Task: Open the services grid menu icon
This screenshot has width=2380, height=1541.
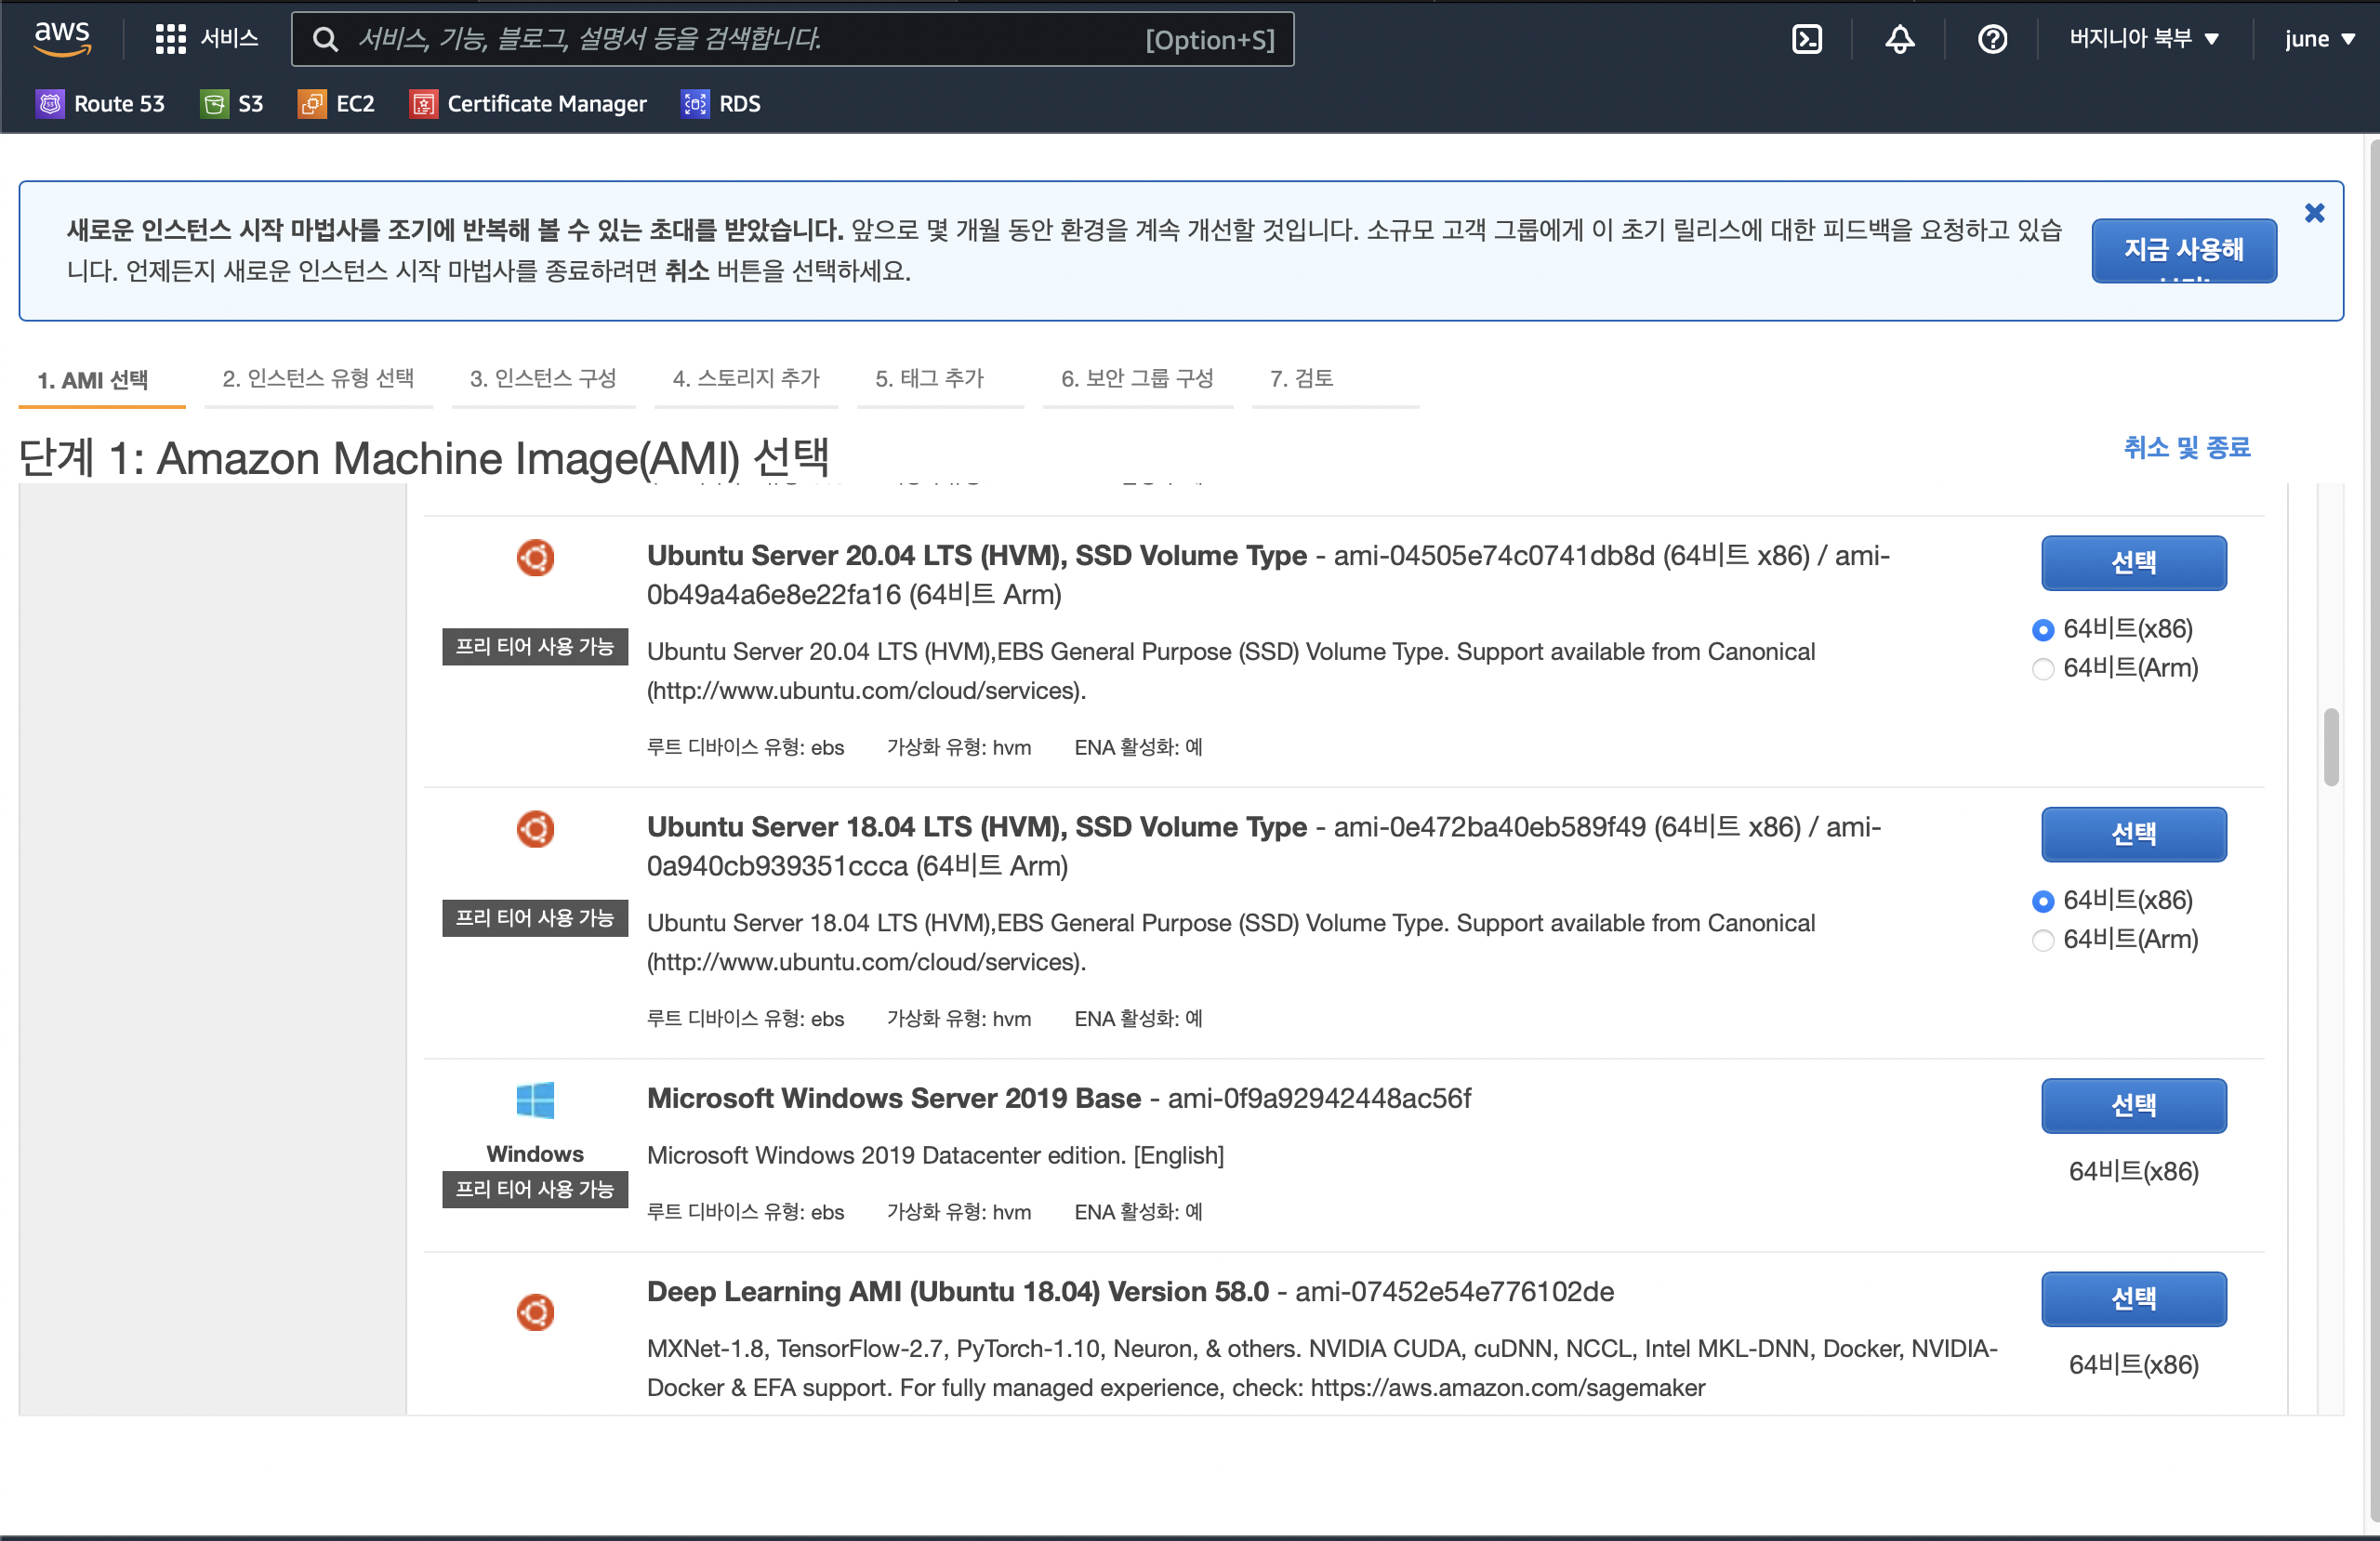Action: pos(170,39)
